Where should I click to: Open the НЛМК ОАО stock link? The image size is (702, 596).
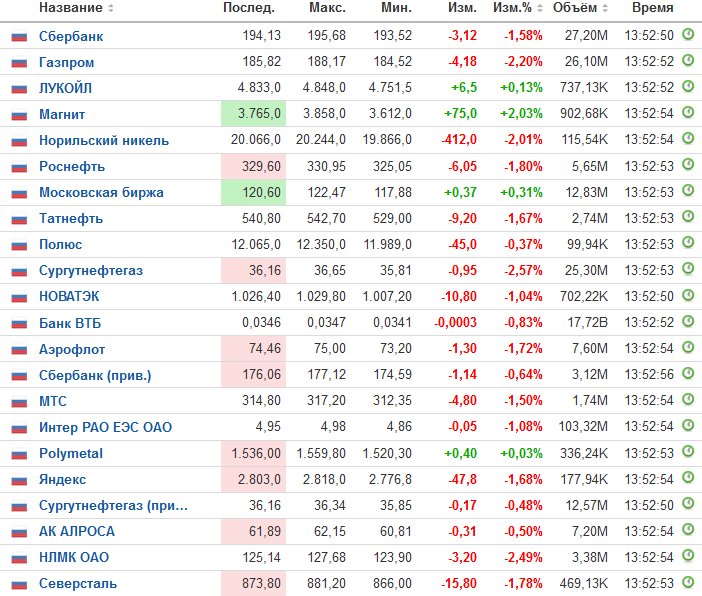[74, 557]
